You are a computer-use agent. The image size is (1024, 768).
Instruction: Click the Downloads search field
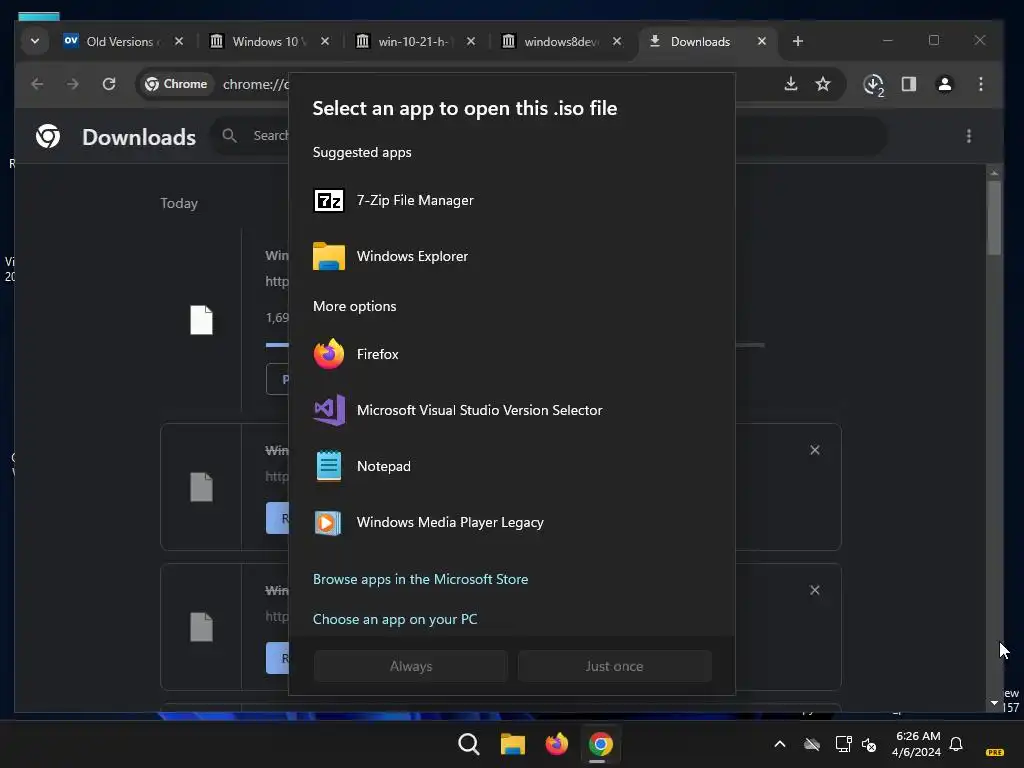coord(549,136)
